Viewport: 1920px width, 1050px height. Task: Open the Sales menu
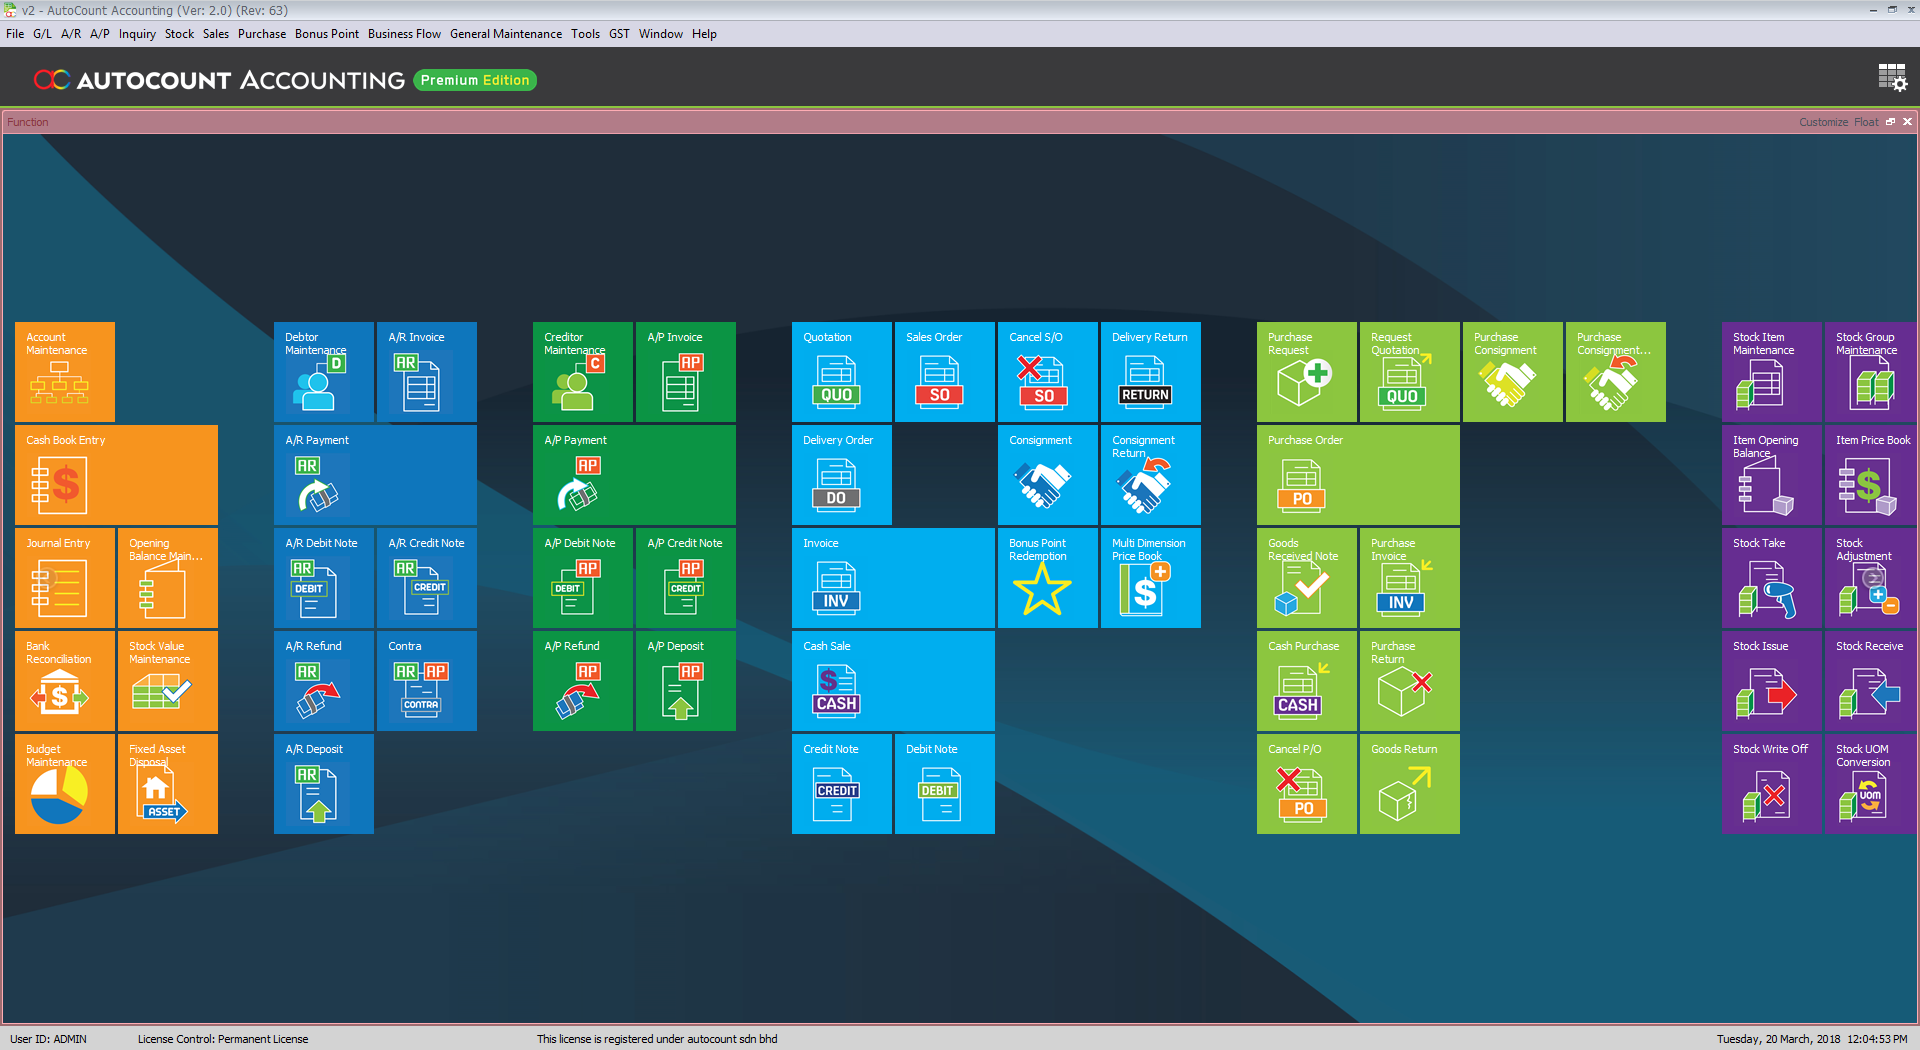(x=215, y=34)
